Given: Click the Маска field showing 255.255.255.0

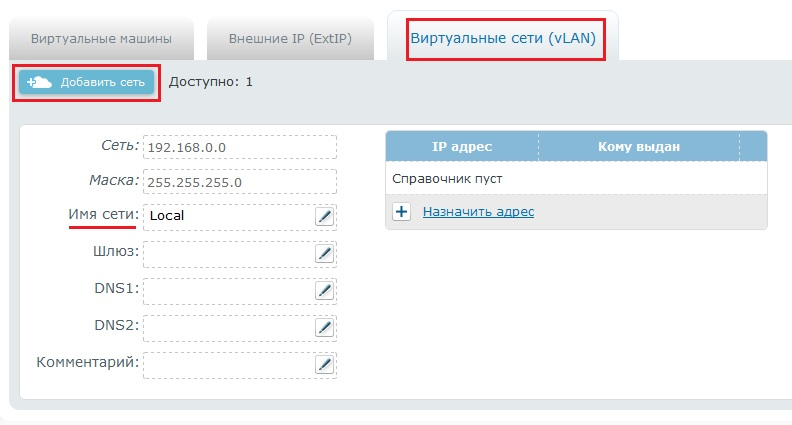Looking at the screenshot, I should (x=239, y=183).
